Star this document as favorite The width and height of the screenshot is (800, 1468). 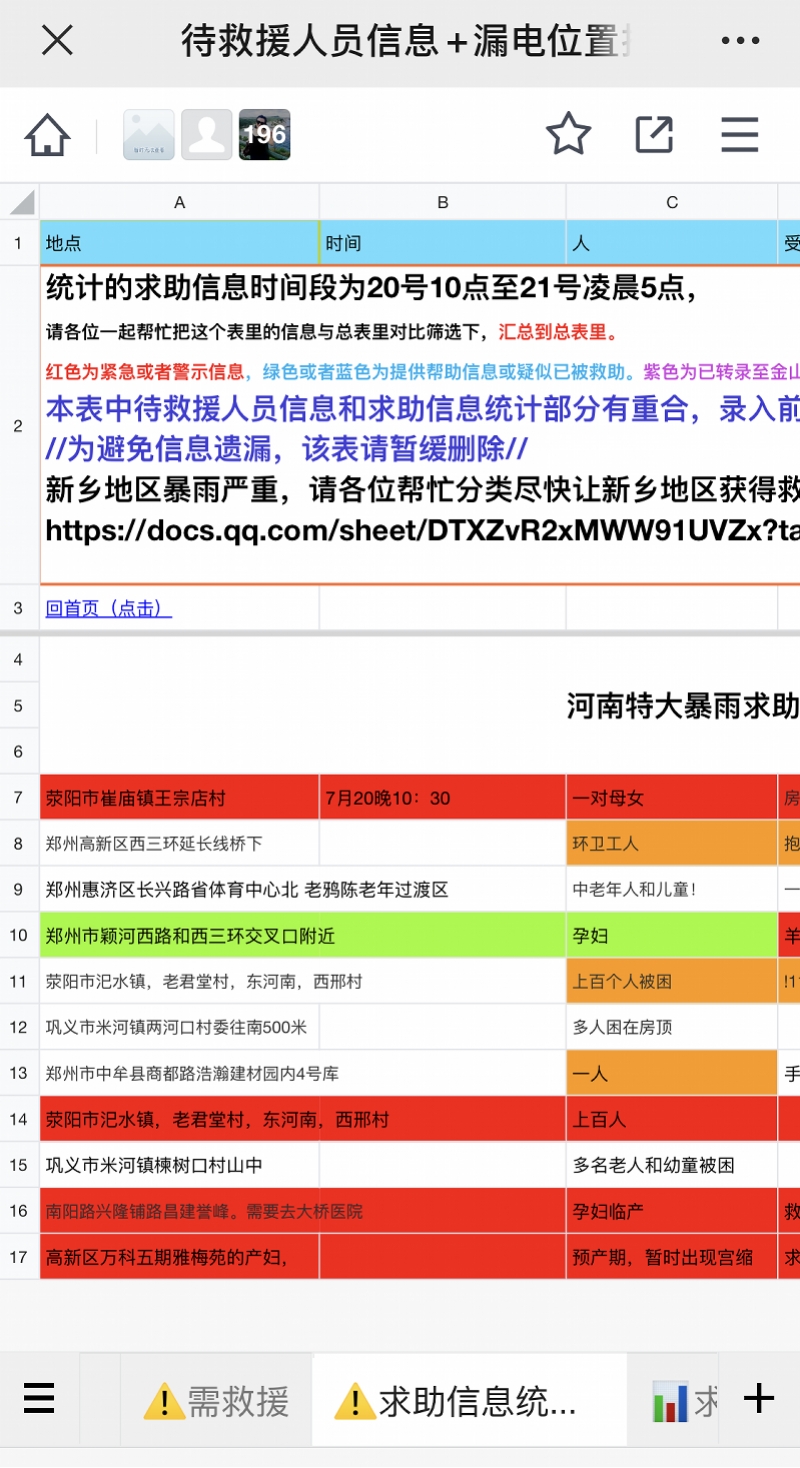click(x=568, y=133)
